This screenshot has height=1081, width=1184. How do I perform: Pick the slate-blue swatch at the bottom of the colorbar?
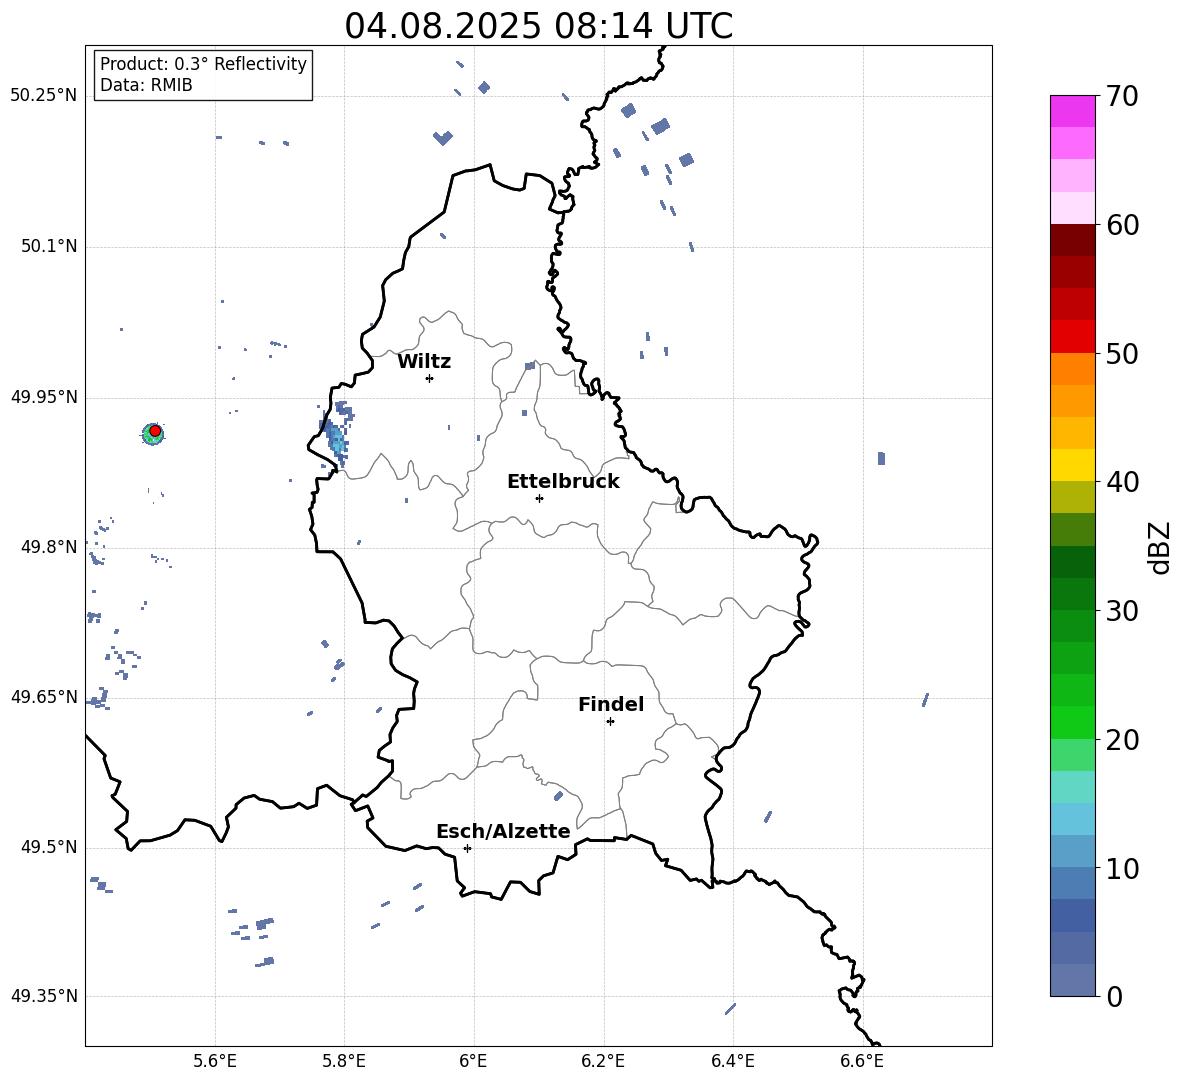[1073, 980]
